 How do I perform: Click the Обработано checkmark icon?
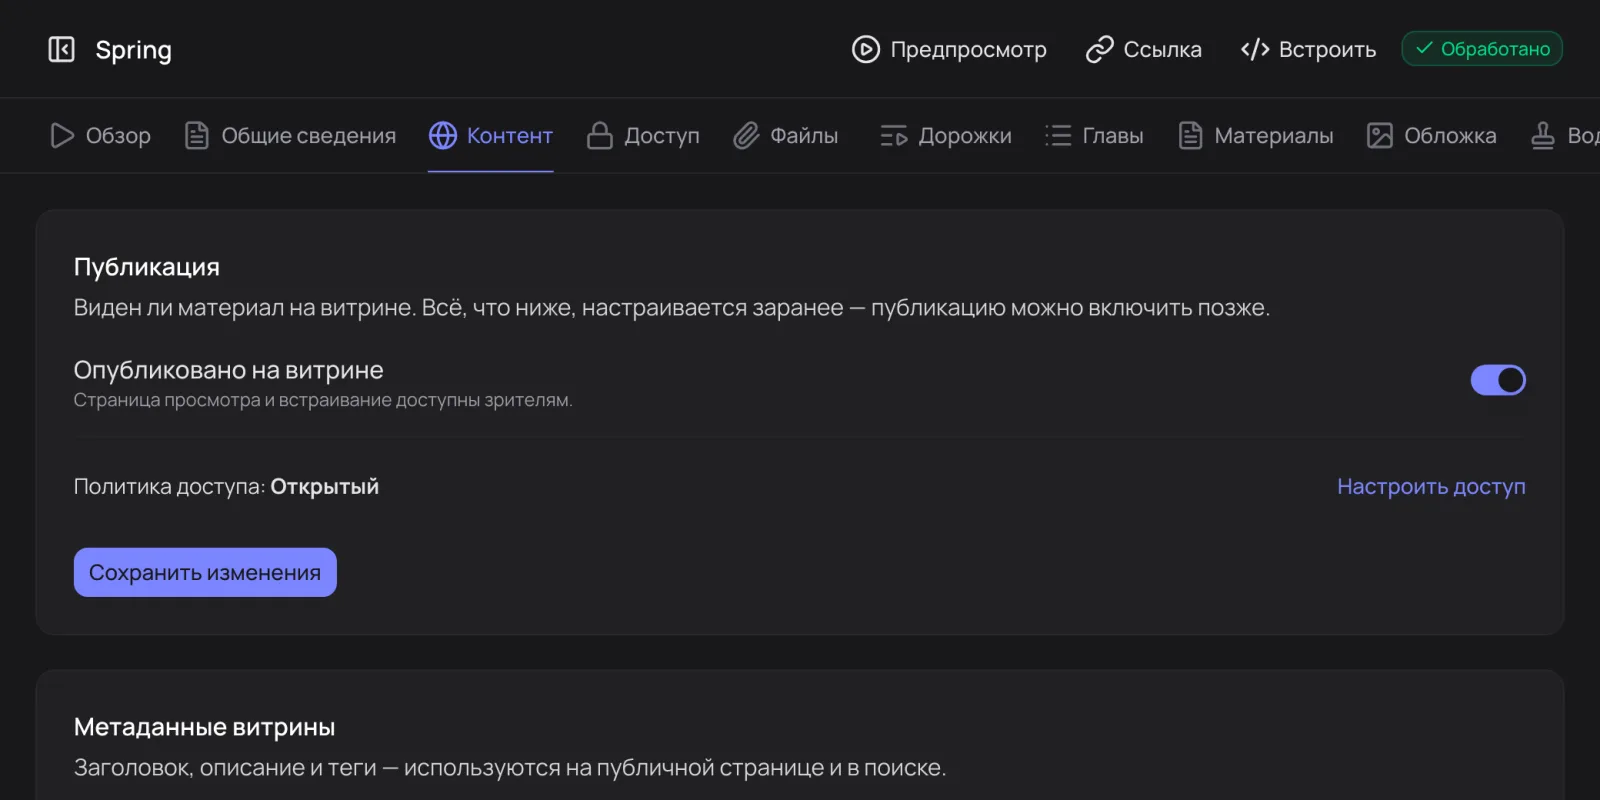point(1424,48)
